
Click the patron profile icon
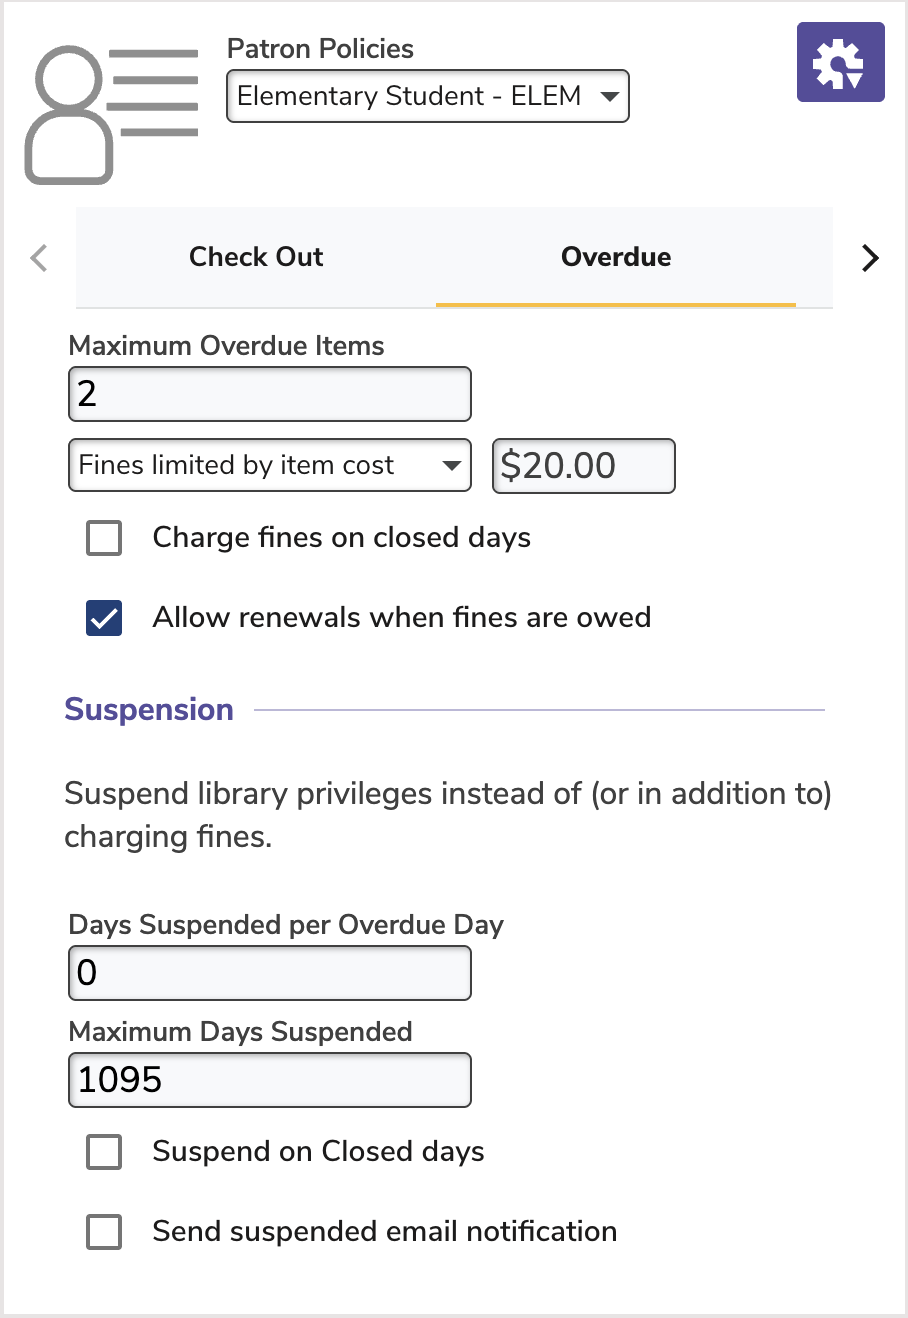110,114
